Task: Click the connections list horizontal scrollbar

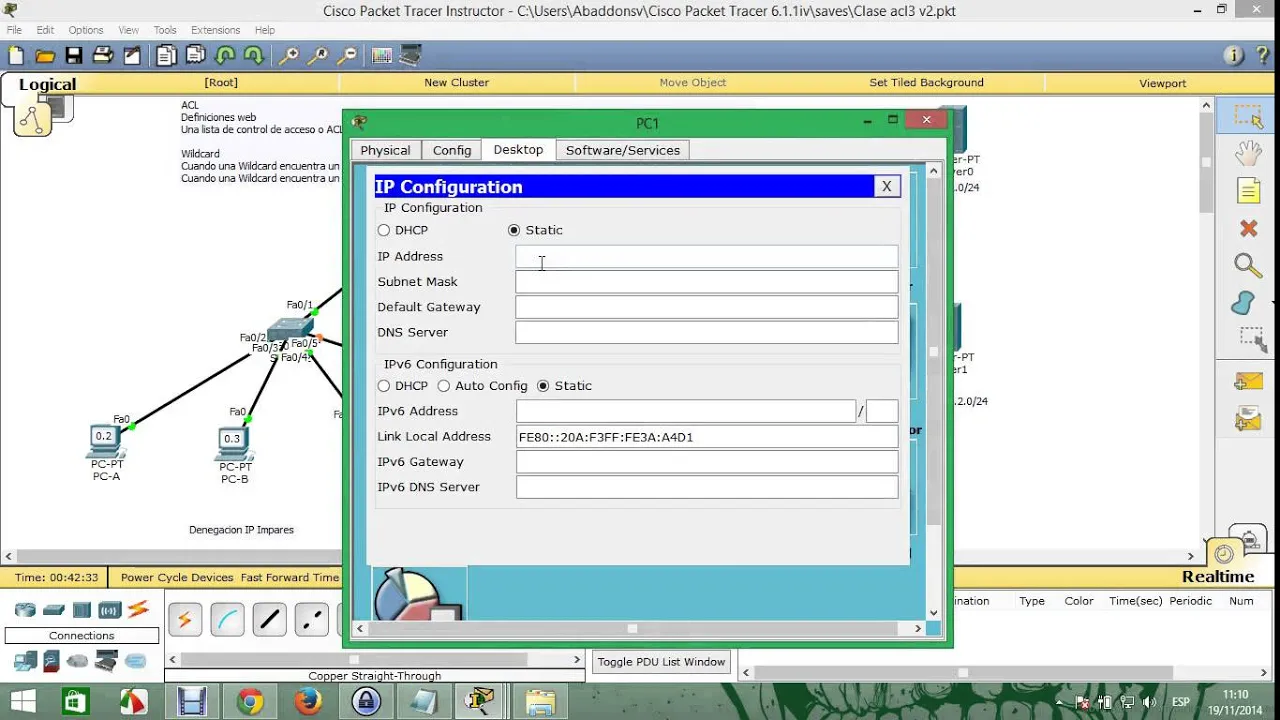Action: [x=375, y=660]
